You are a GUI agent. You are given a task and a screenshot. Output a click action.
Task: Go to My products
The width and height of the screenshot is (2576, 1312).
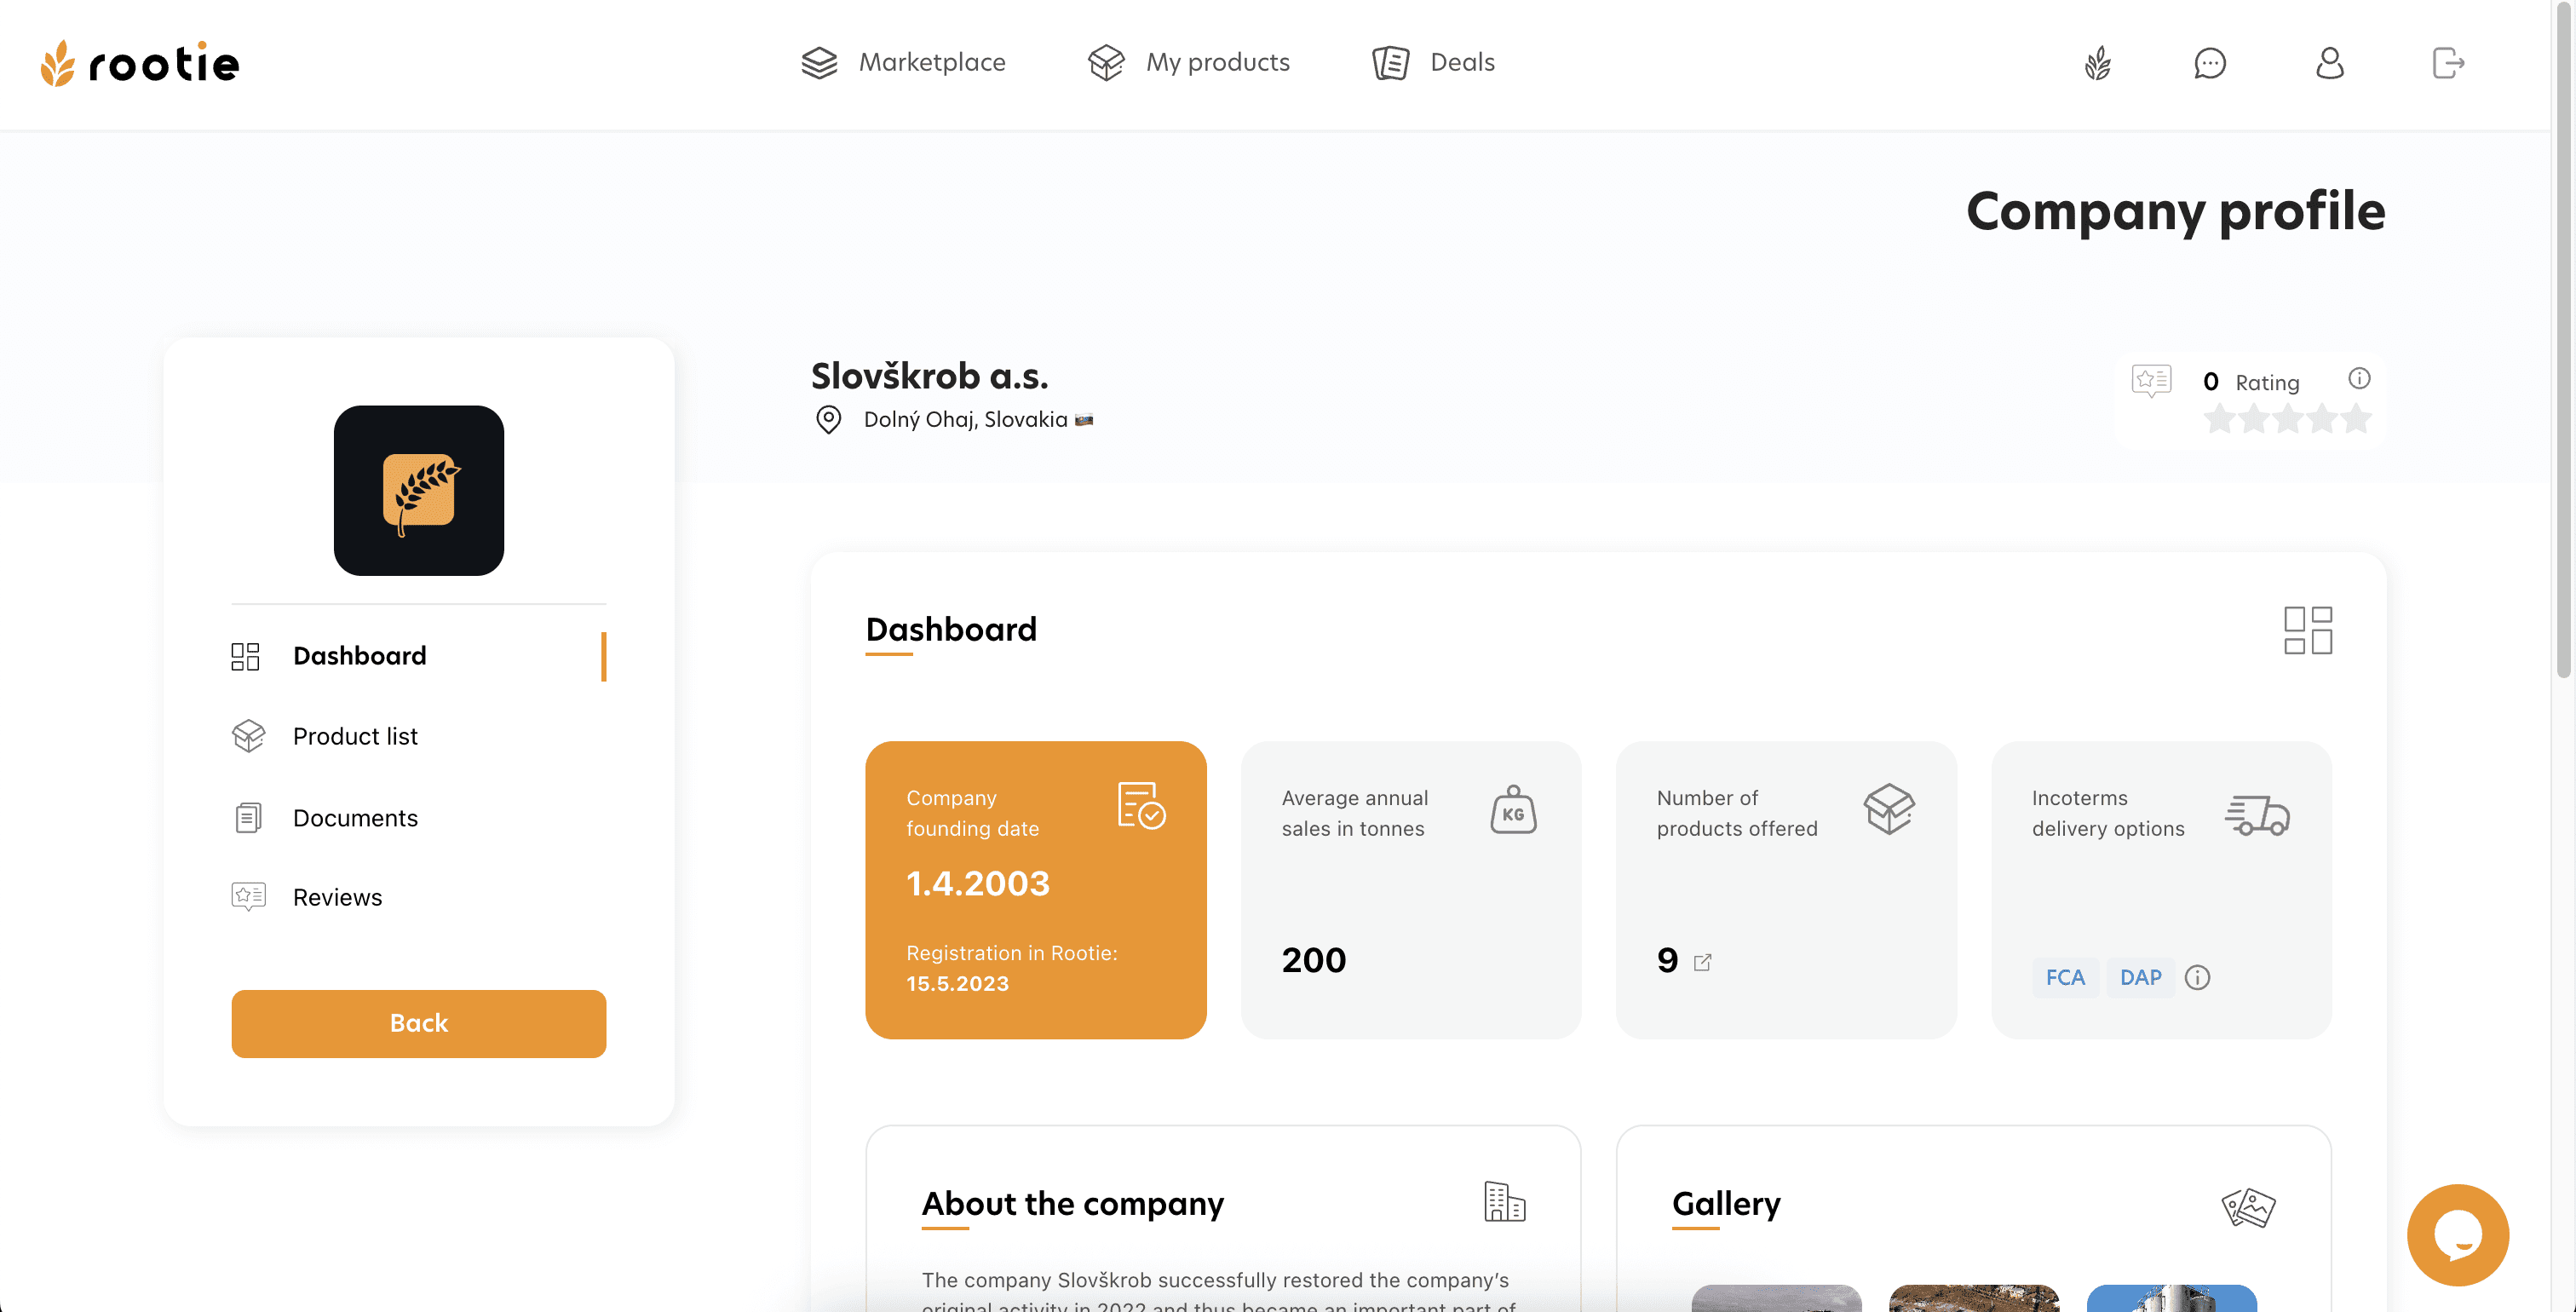point(1188,62)
